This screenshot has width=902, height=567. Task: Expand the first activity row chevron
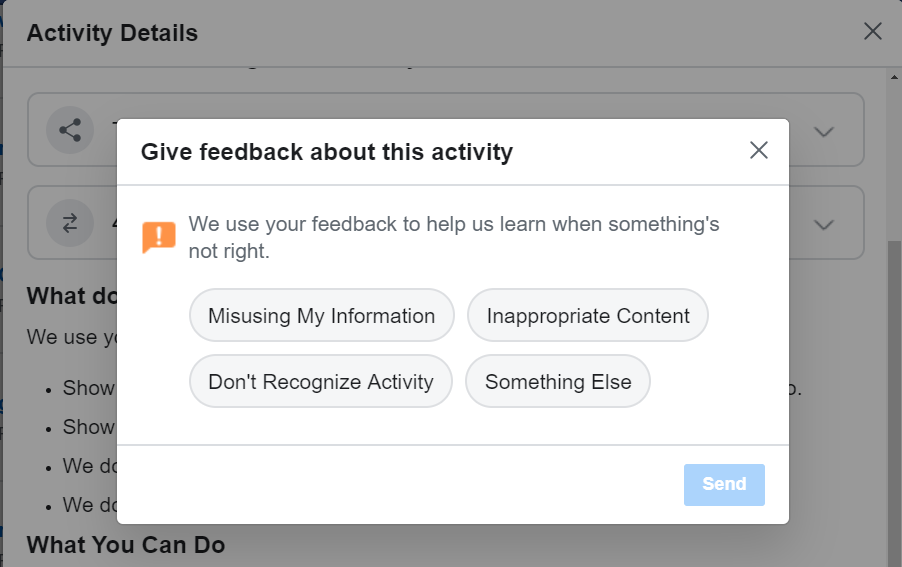pyautogui.click(x=824, y=131)
